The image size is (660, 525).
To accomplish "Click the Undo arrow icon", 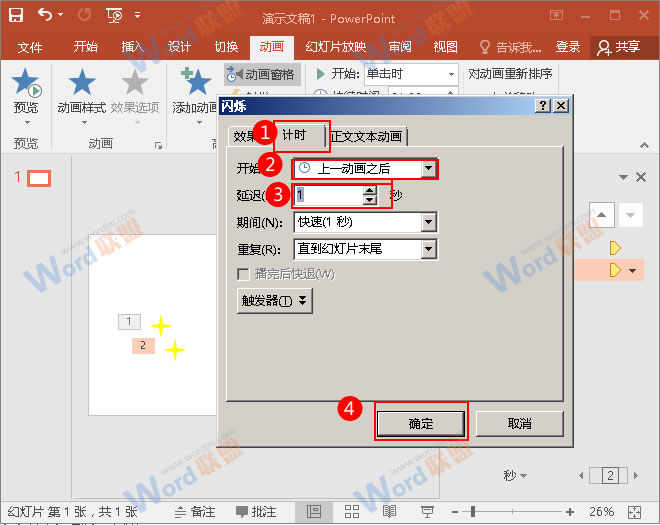I will (46, 15).
